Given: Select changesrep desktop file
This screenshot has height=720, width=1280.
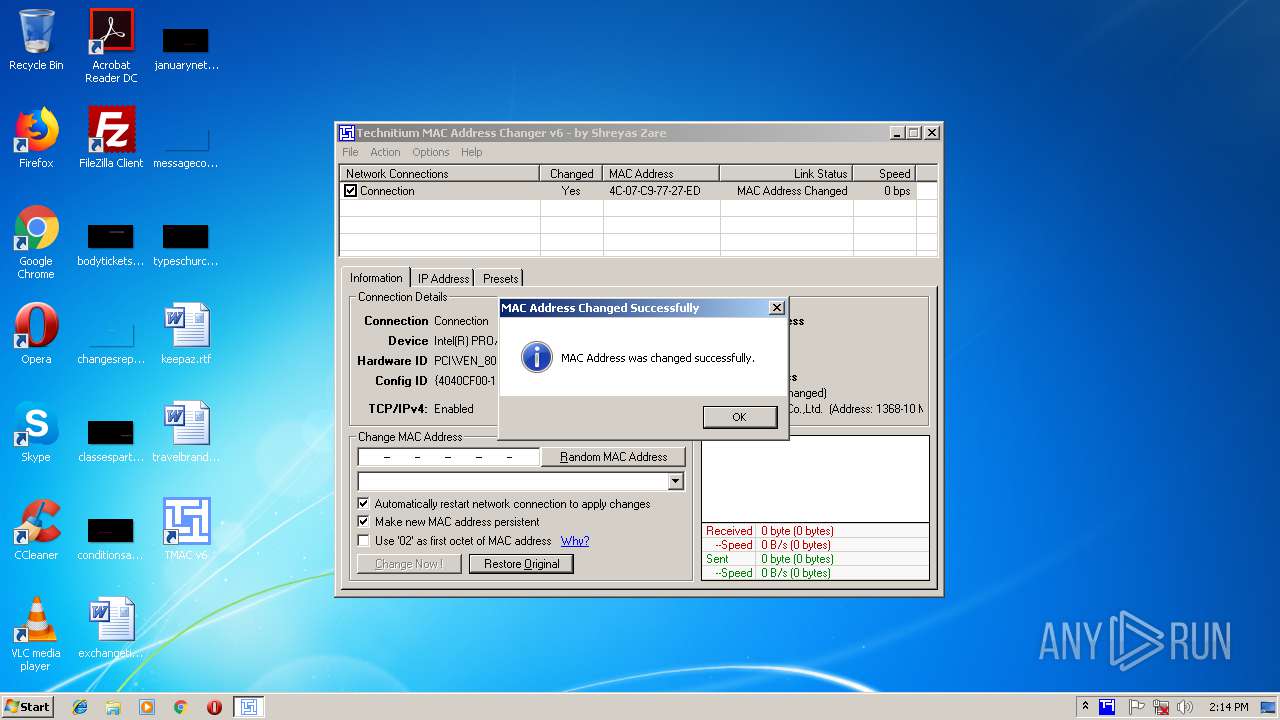Looking at the screenshot, I should 111,343.
